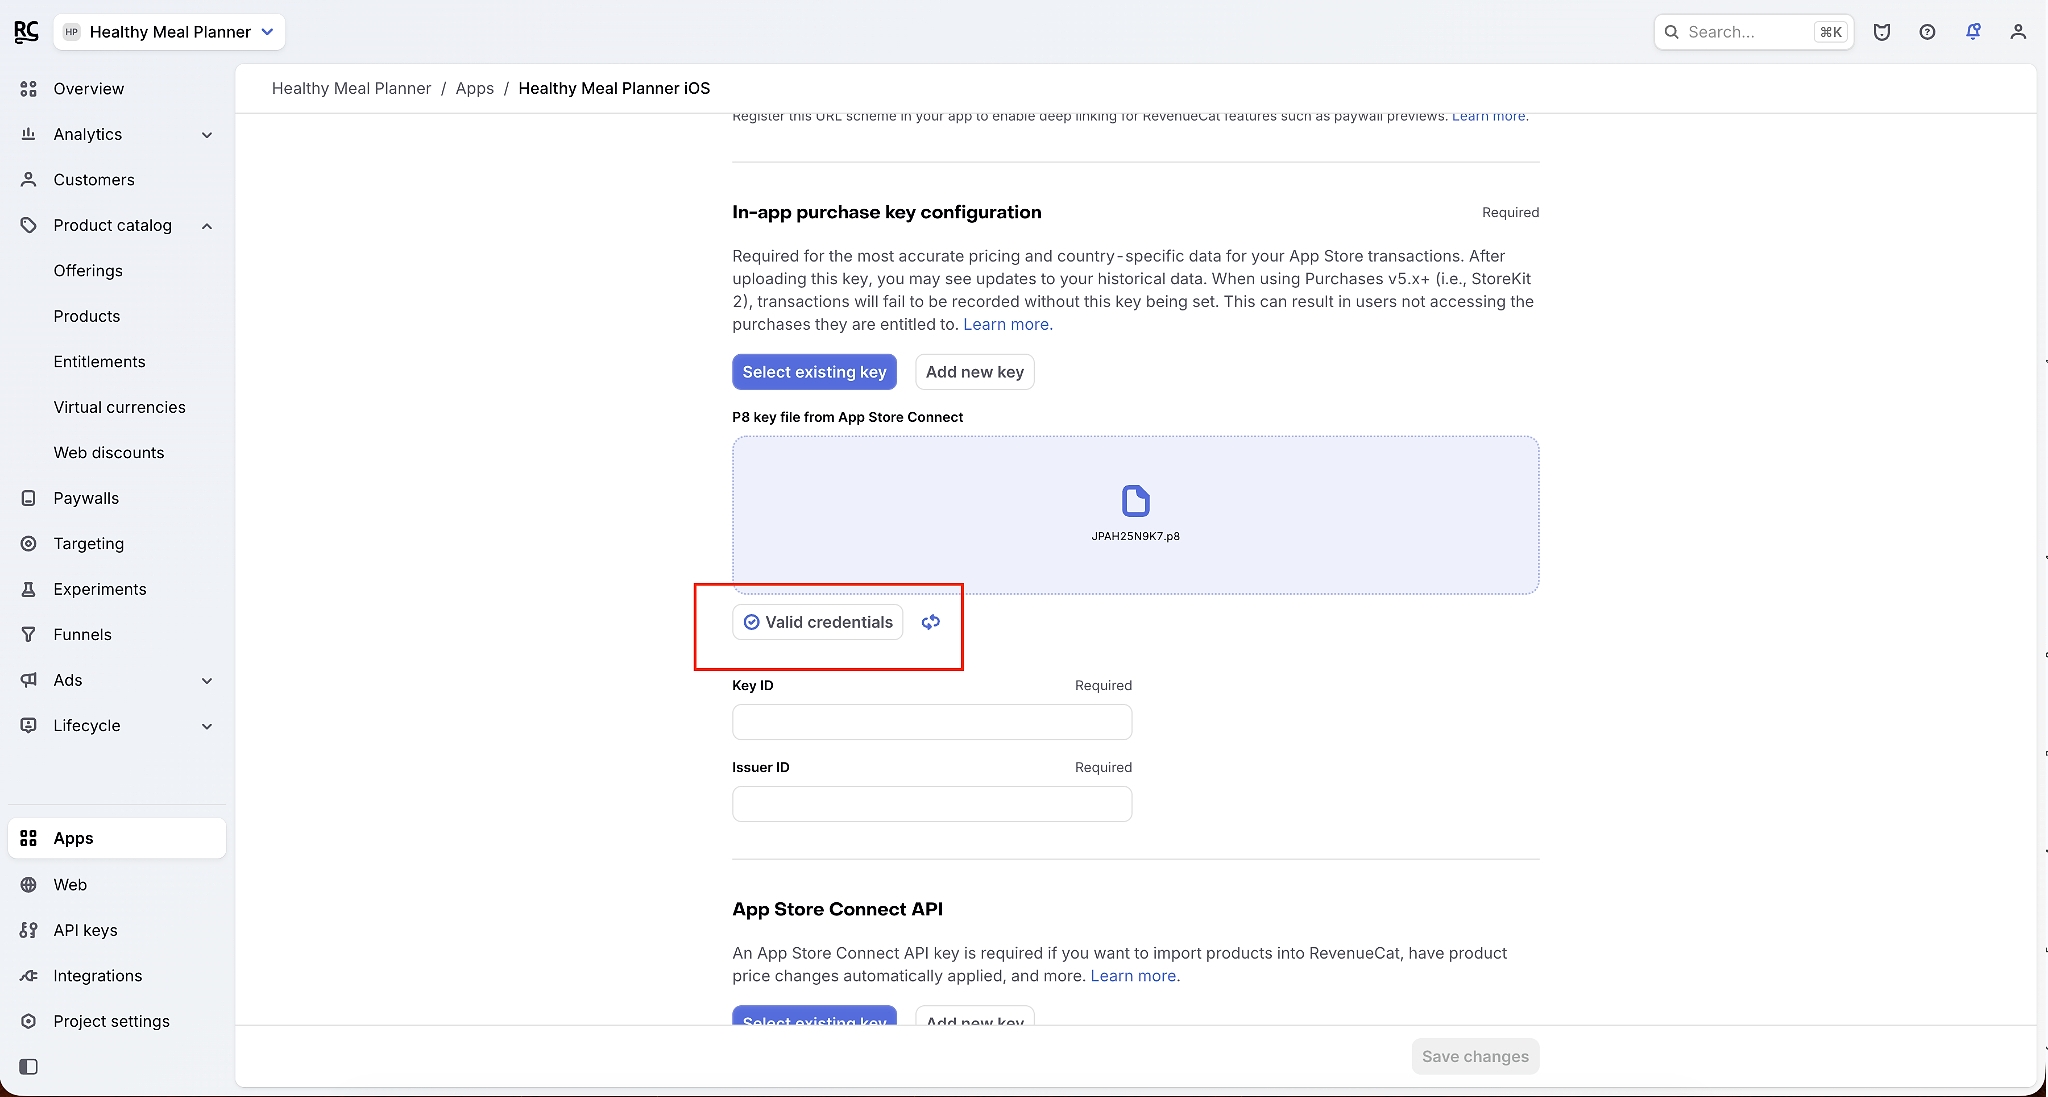Click the Save changes button
Image resolution: width=2048 pixels, height=1097 pixels.
(1475, 1056)
